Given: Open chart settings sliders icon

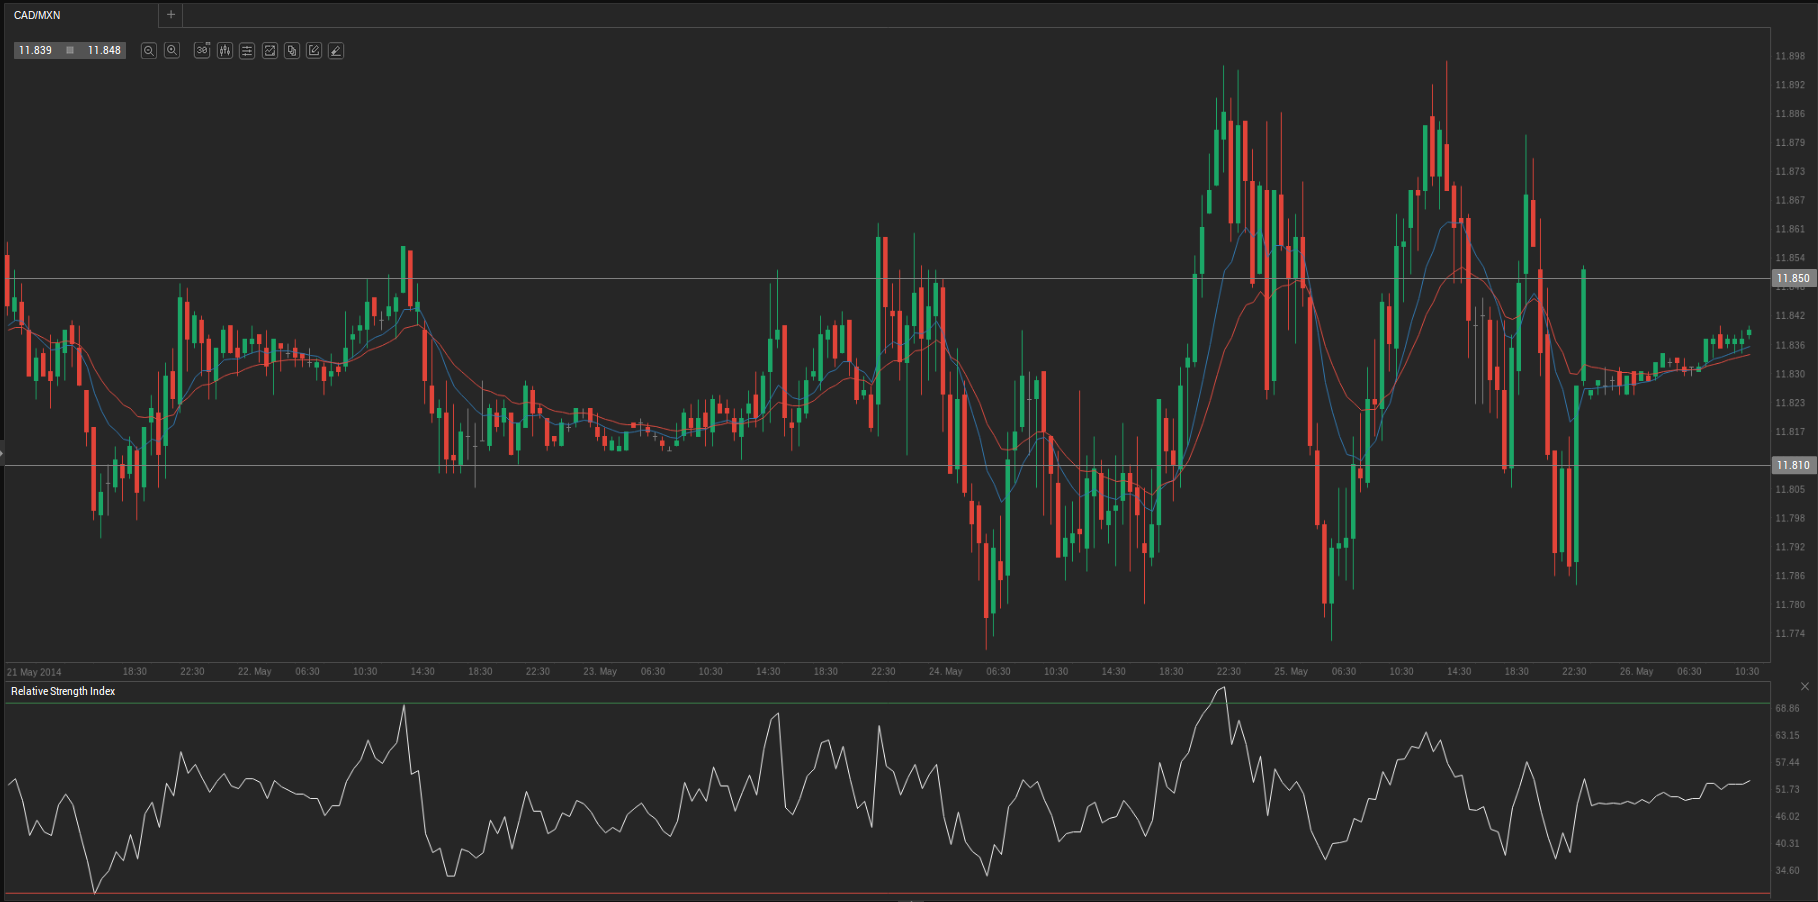Looking at the screenshot, I should pyautogui.click(x=247, y=50).
